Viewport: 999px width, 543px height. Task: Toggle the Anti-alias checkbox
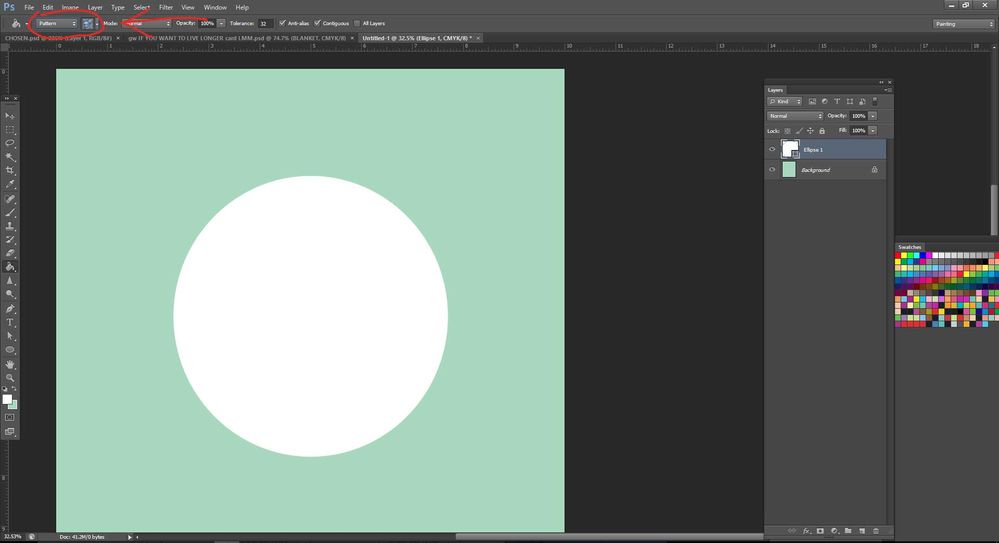click(x=283, y=23)
